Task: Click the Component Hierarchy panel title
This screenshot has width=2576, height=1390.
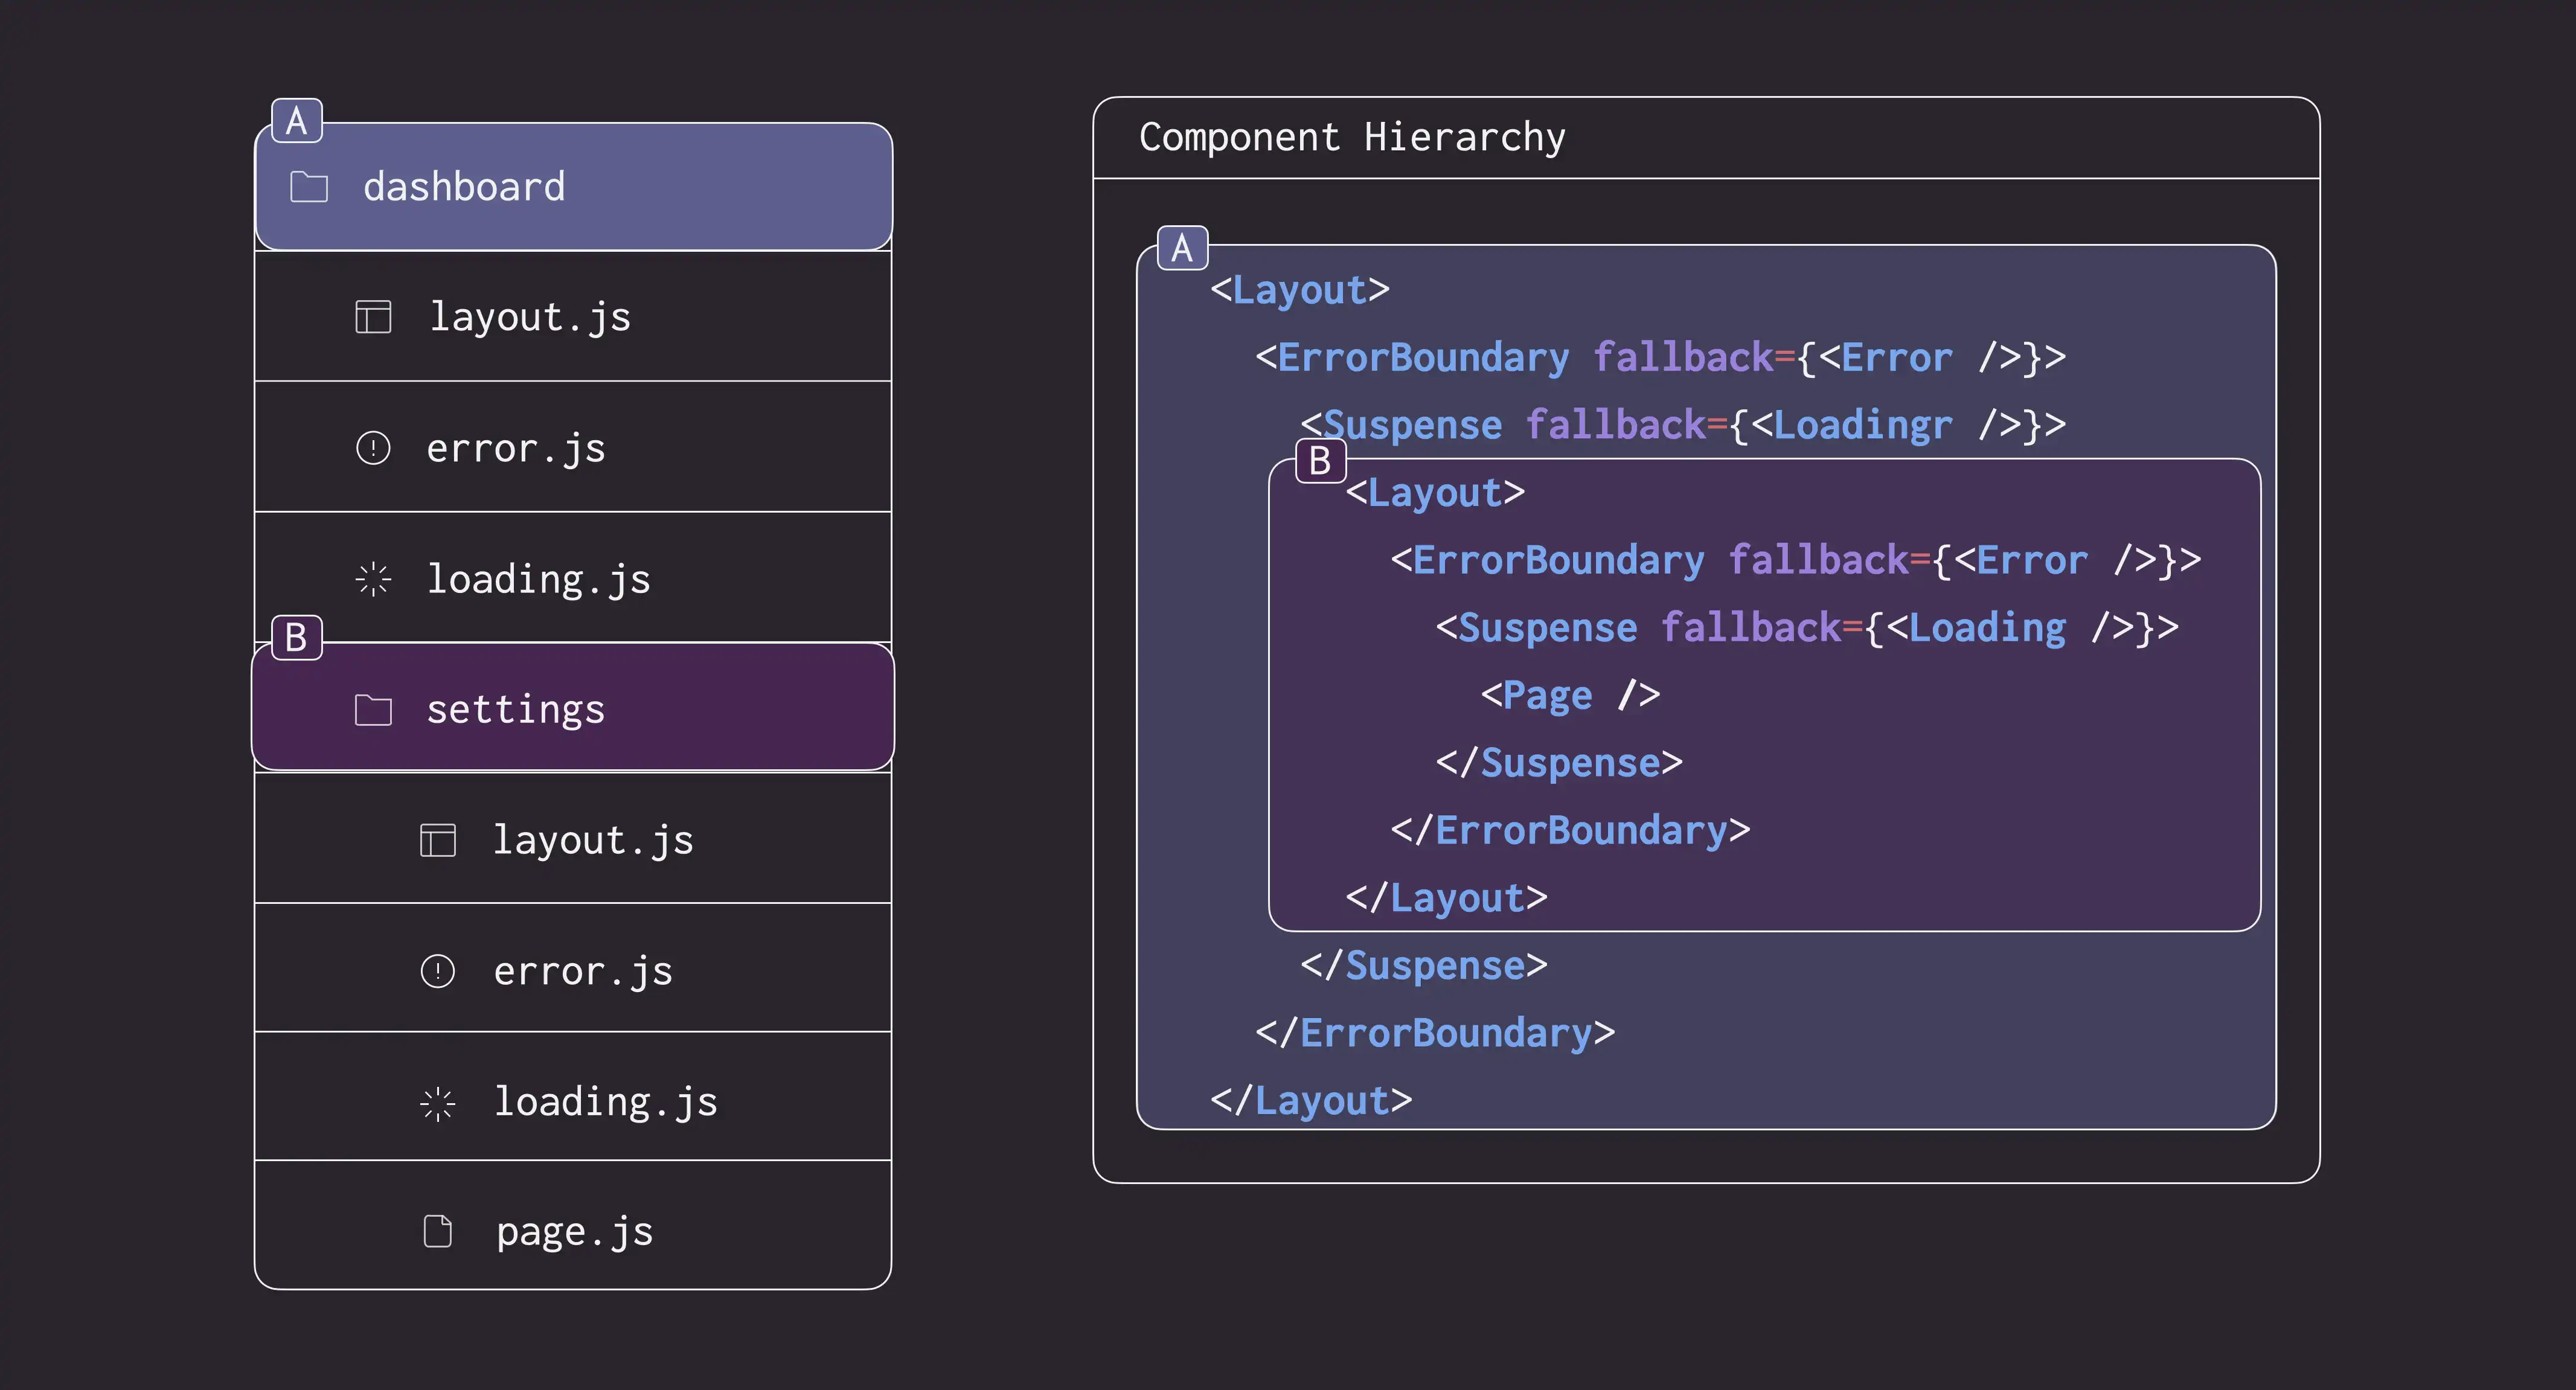Action: coord(1352,138)
